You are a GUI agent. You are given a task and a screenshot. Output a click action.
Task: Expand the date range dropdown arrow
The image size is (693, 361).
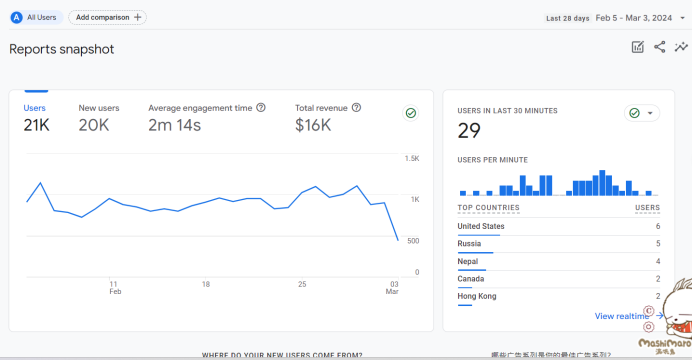682,18
